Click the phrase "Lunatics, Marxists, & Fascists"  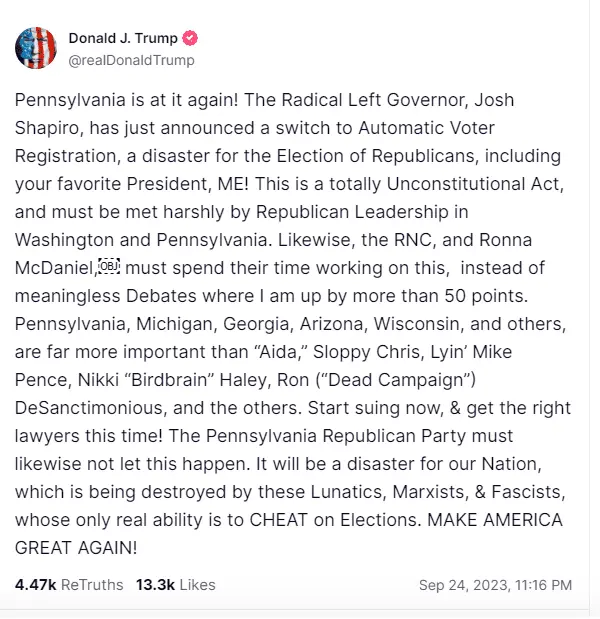426,493
